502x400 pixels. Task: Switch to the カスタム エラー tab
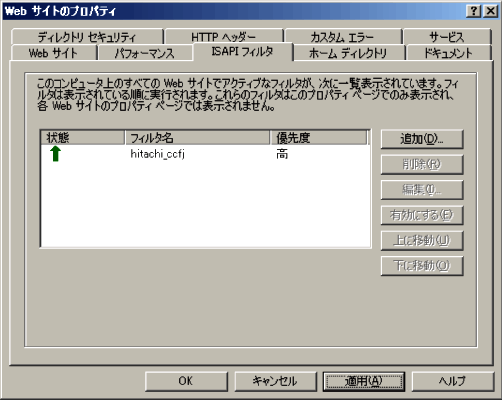pos(343,37)
